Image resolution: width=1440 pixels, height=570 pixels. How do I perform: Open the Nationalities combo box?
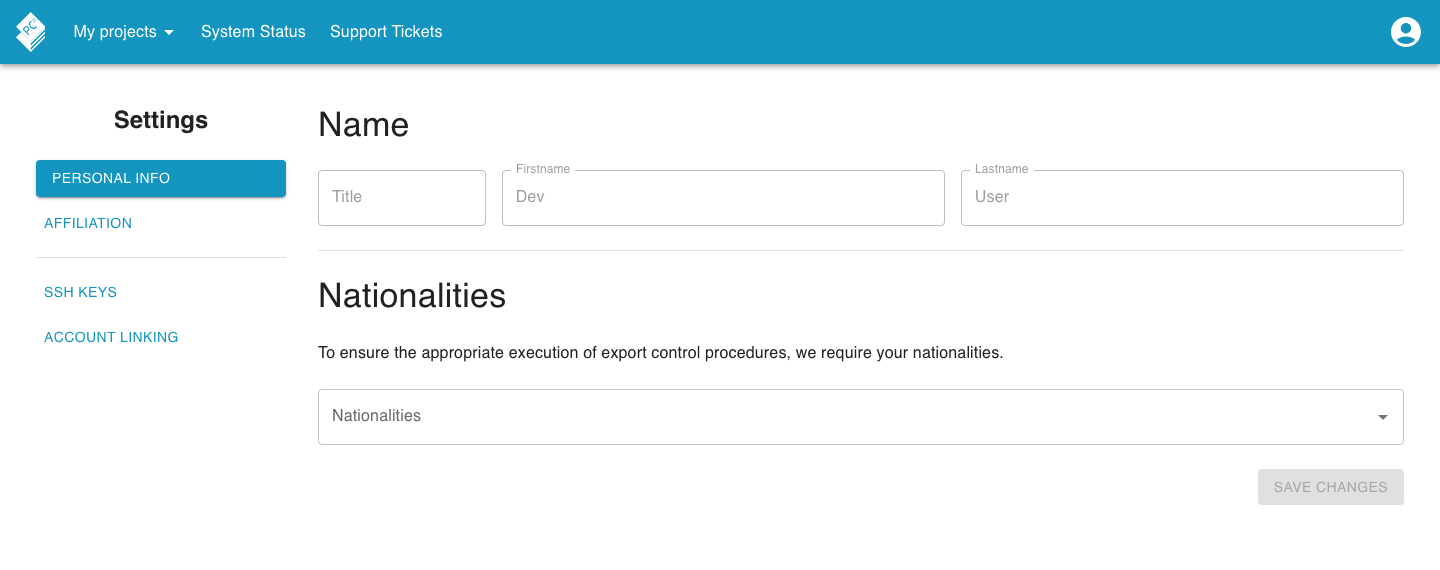point(861,416)
